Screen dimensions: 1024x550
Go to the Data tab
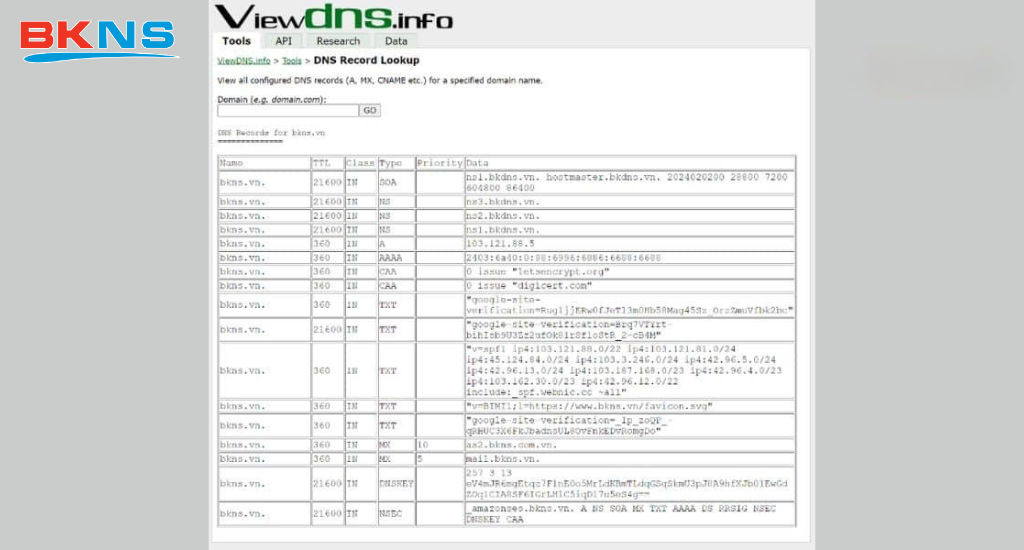pyautogui.click(x=396, y=41)
